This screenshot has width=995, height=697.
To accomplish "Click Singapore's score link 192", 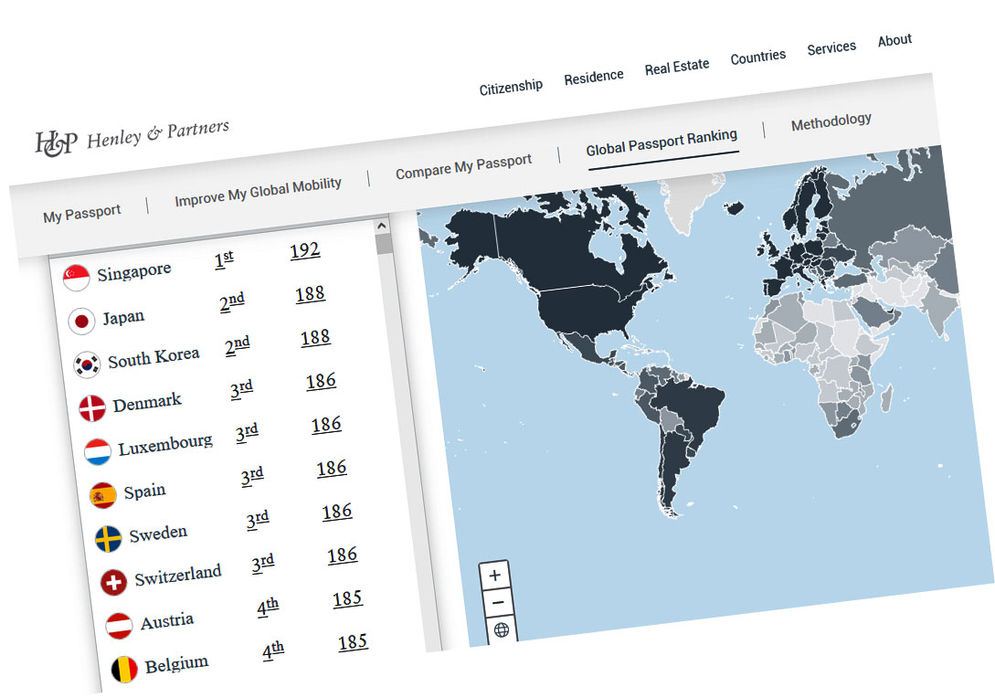I will [305, 250].
